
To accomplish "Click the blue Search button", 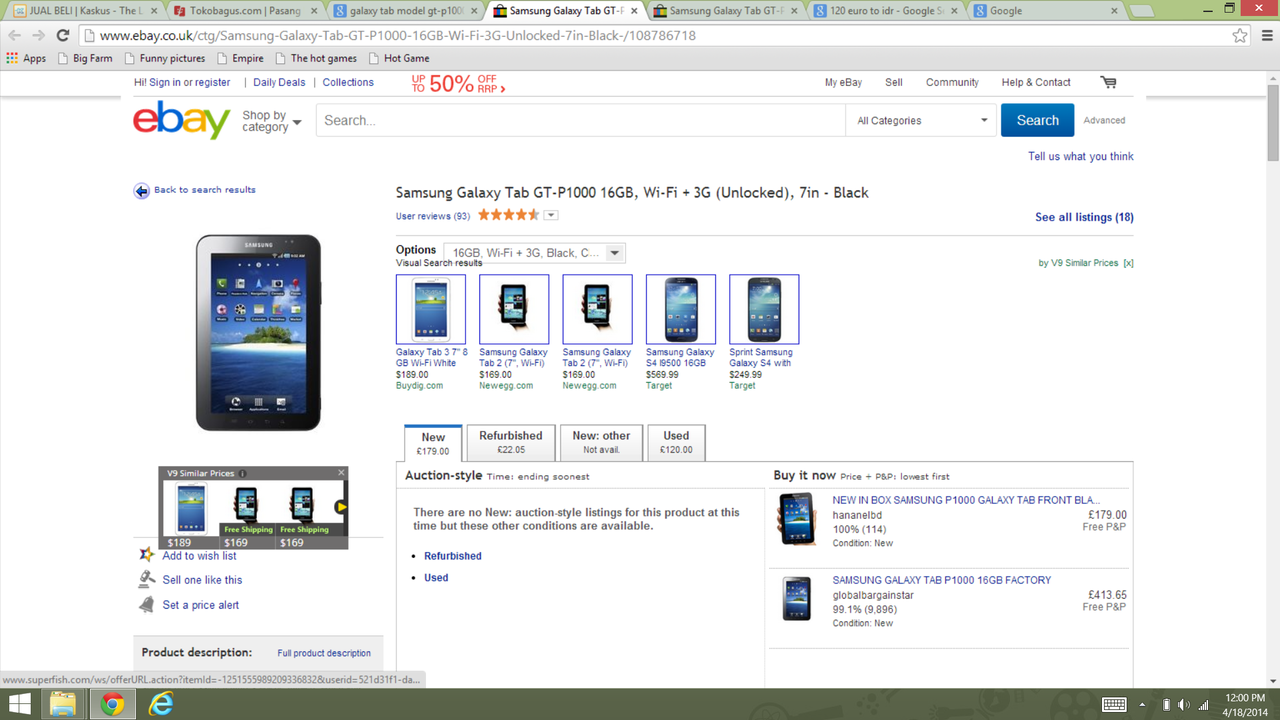I will 1037,120.
